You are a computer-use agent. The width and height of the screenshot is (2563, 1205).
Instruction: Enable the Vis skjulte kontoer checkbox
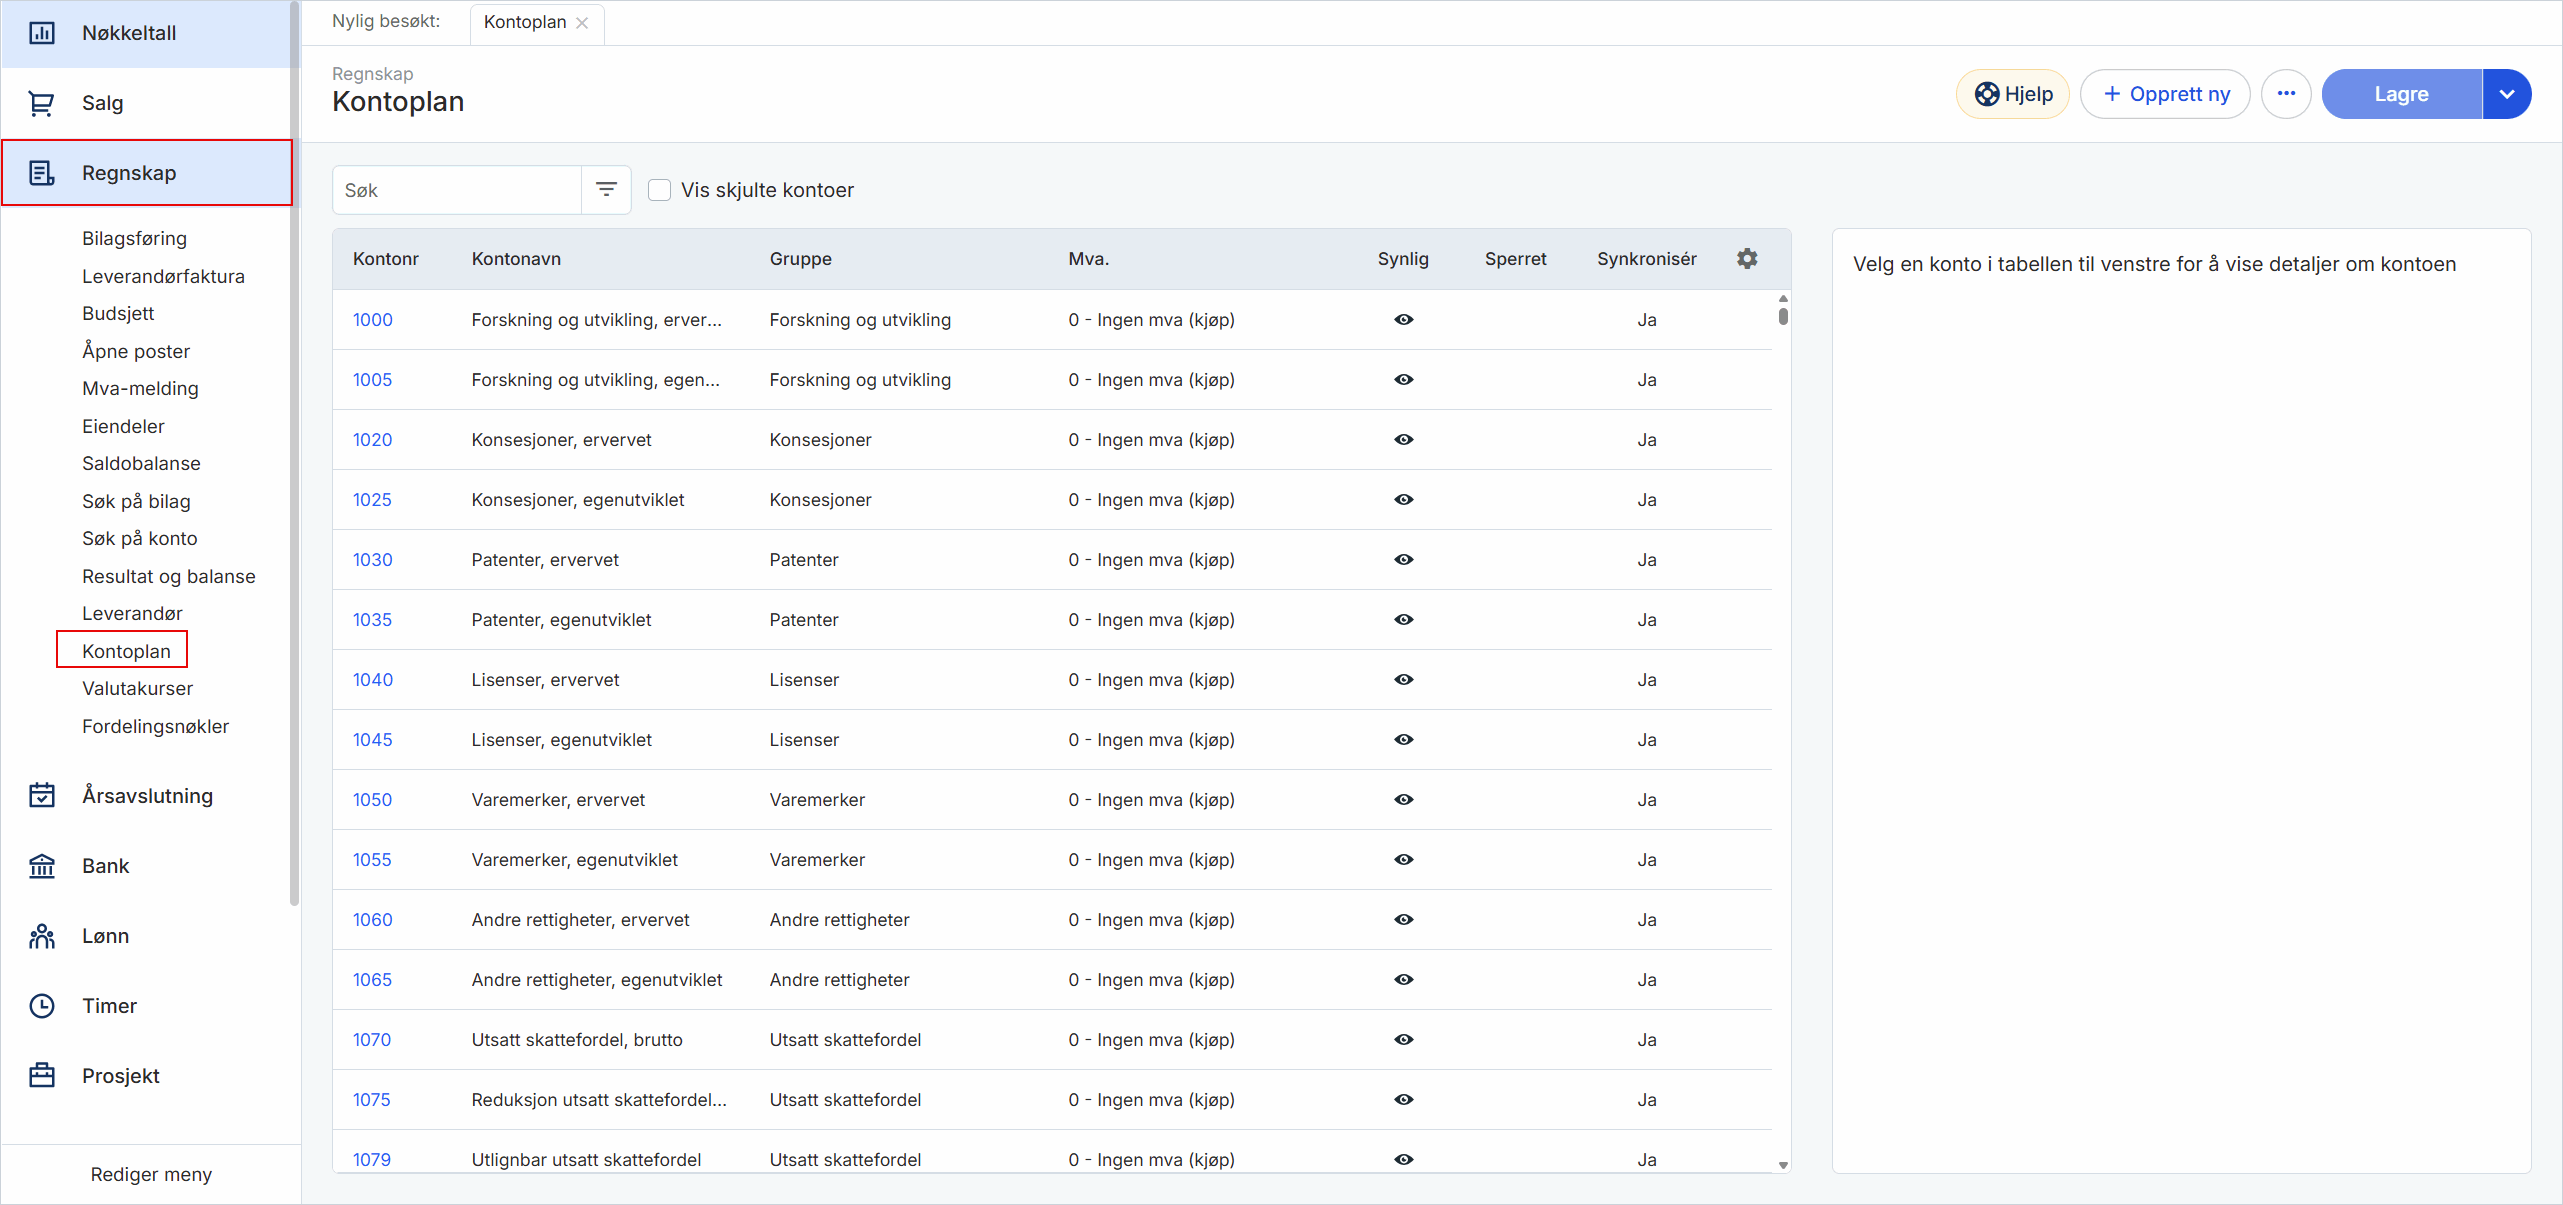(660, 190)
